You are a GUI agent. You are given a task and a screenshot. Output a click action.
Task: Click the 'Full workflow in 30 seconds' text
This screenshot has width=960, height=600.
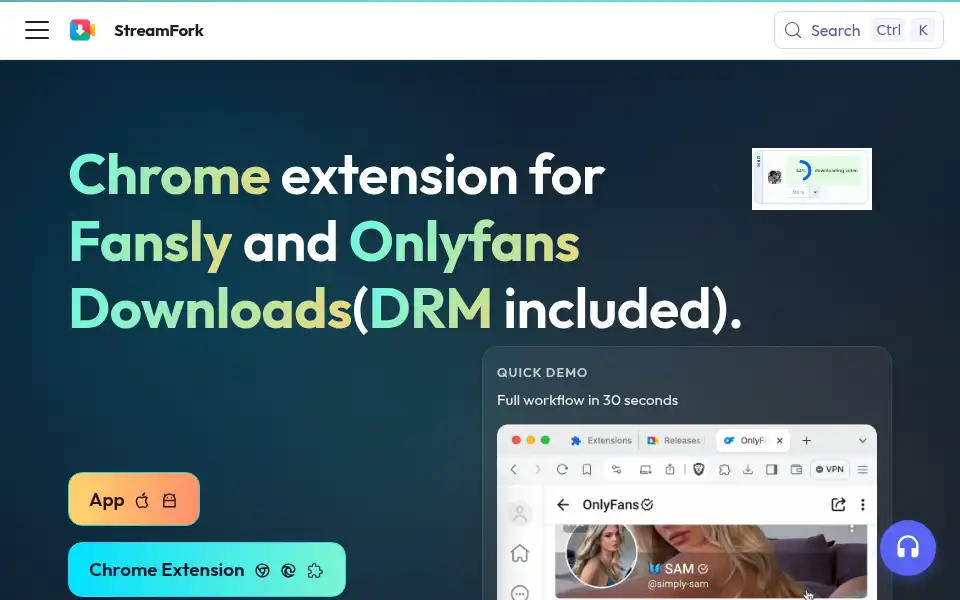(x=587, y=400)
